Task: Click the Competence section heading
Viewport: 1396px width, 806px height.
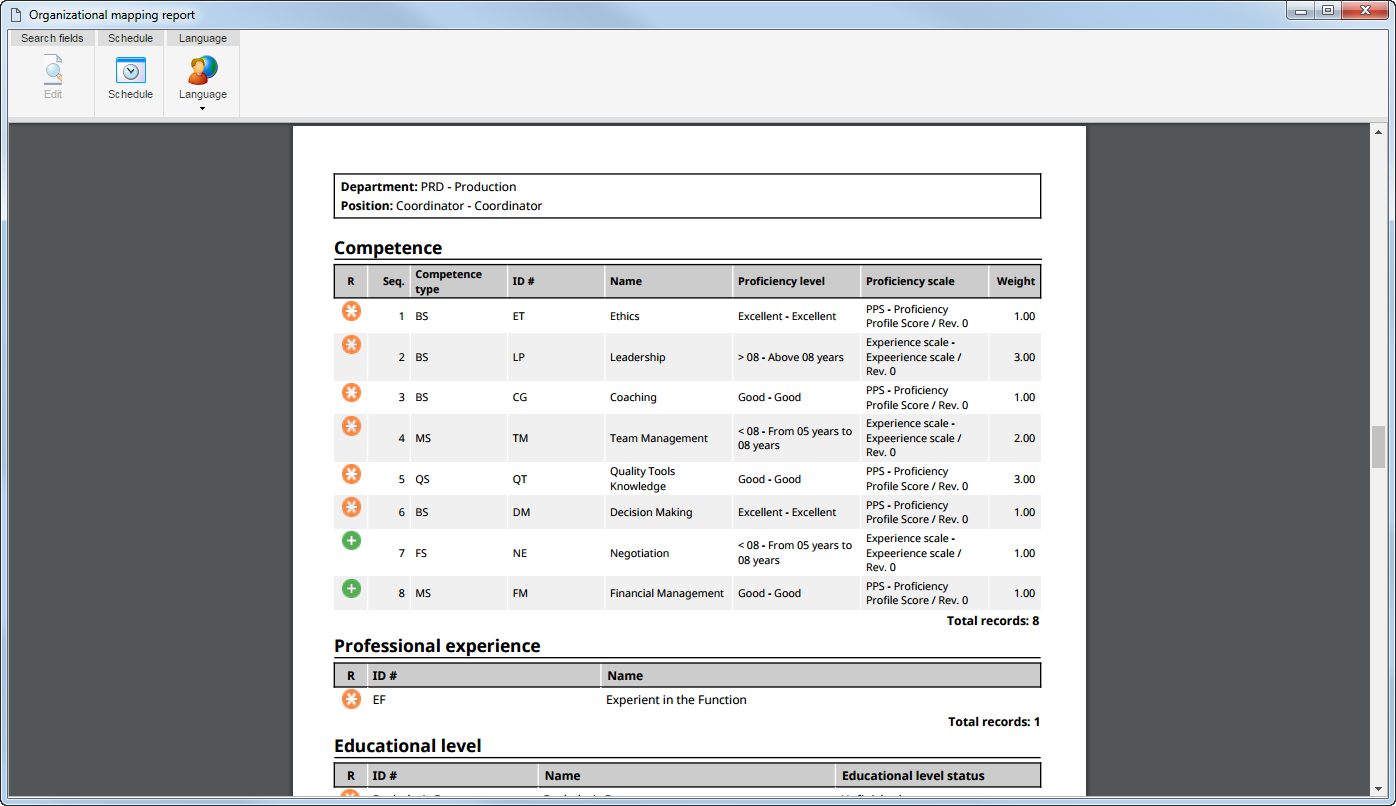Action: (x=388, y=247)
